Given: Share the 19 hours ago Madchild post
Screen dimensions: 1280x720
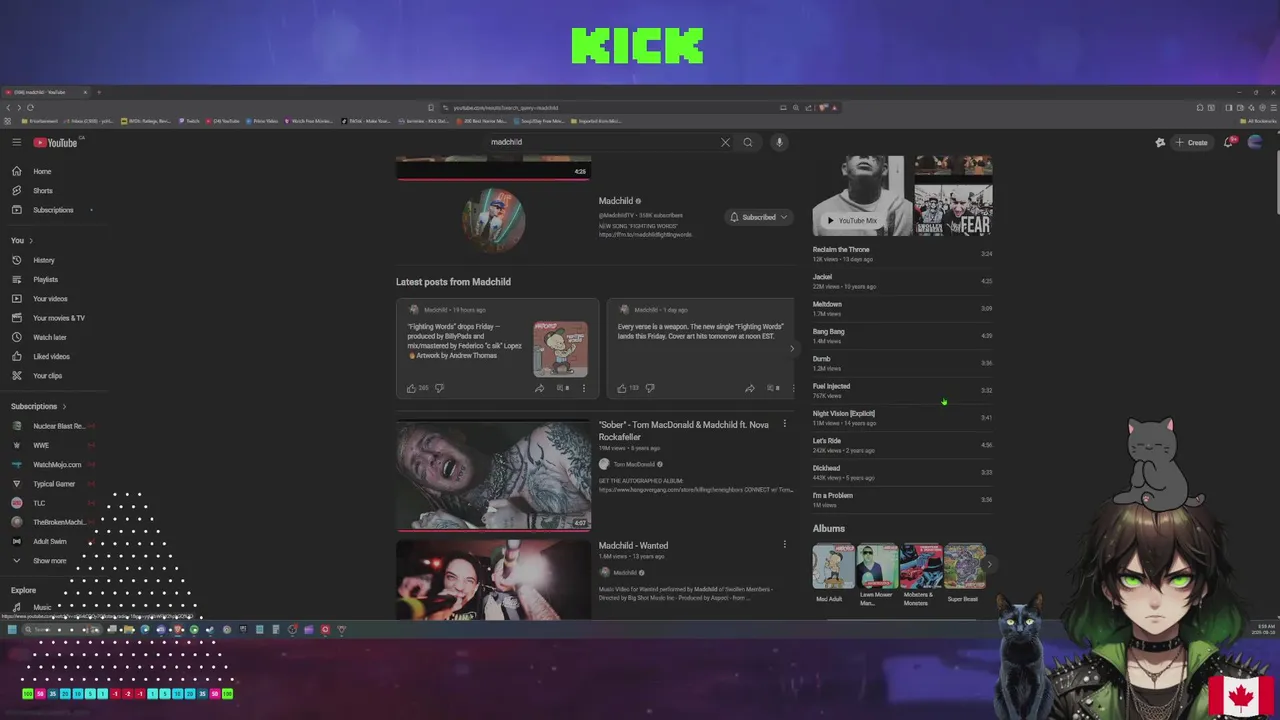Looking at the screenshot, I should 539,388.
